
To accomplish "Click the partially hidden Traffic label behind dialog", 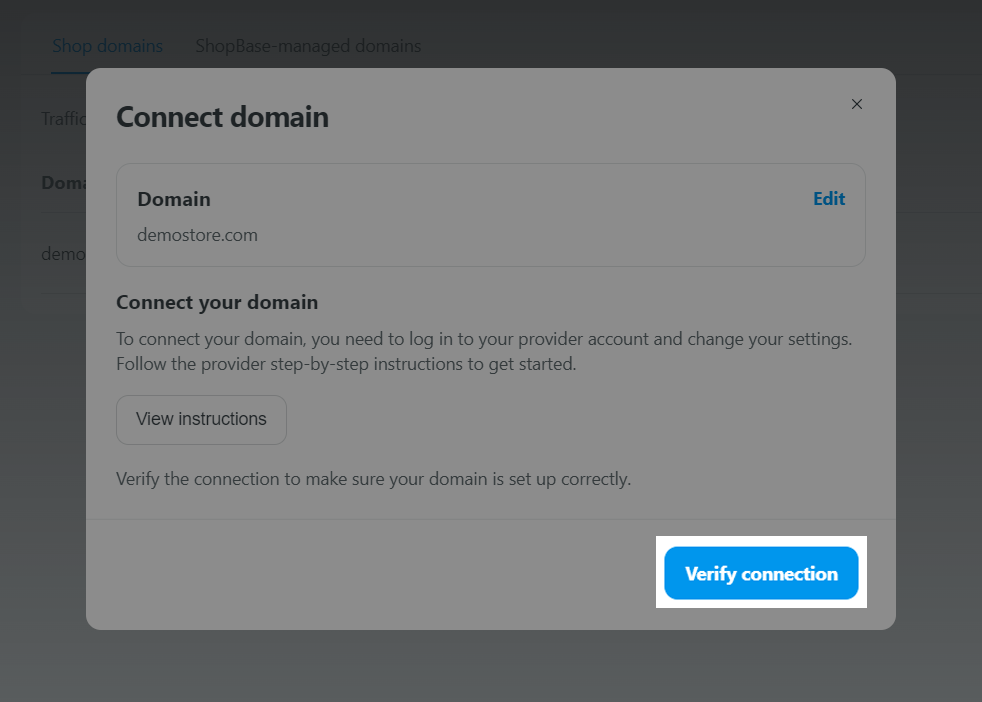I will point(63,119).
